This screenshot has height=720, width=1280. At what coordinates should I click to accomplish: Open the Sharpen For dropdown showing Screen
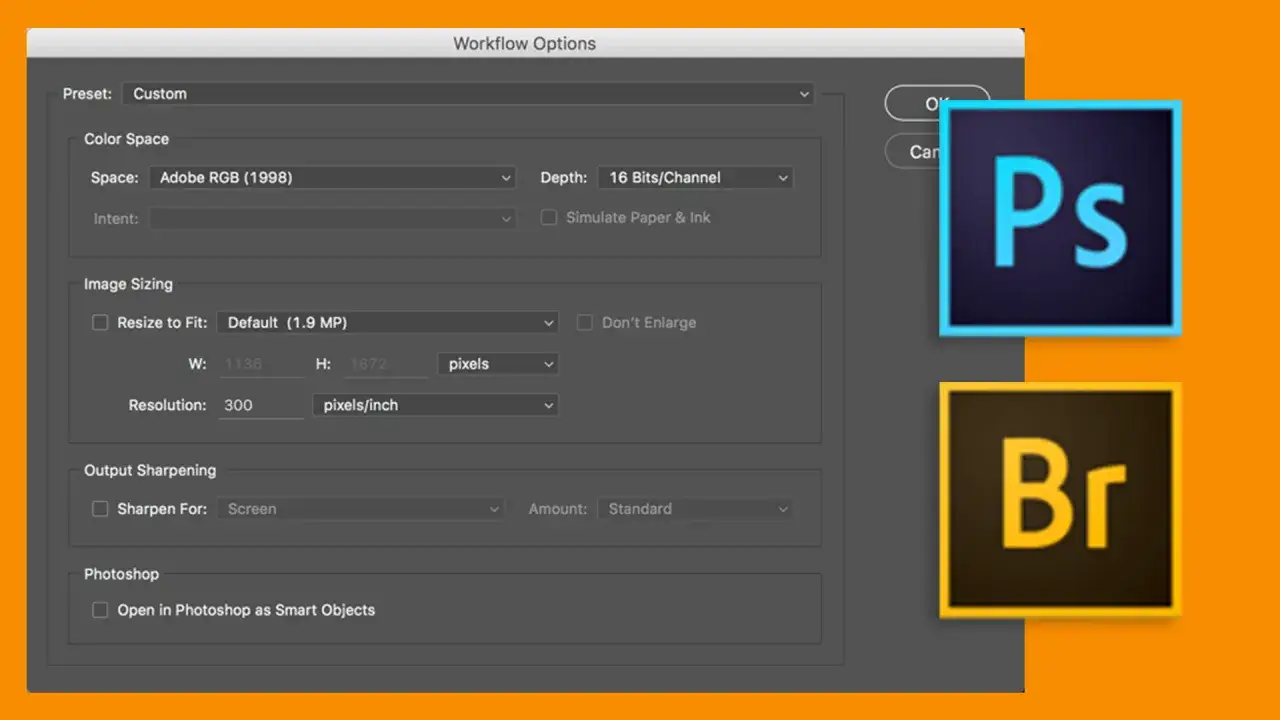pos(360,509)
